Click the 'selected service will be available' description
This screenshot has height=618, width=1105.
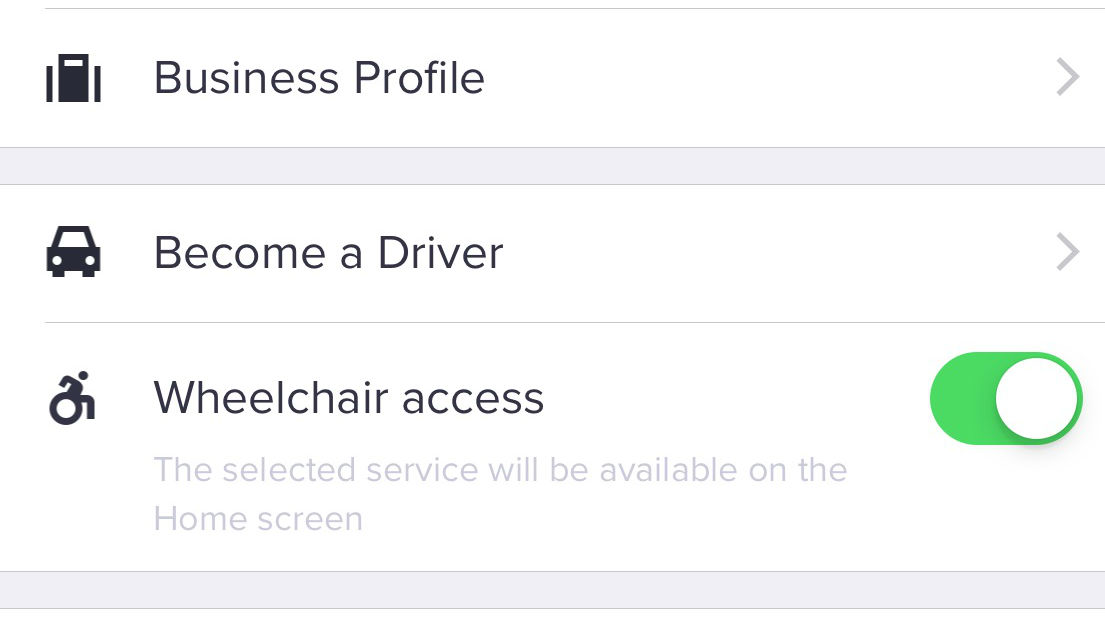point(500,470)
